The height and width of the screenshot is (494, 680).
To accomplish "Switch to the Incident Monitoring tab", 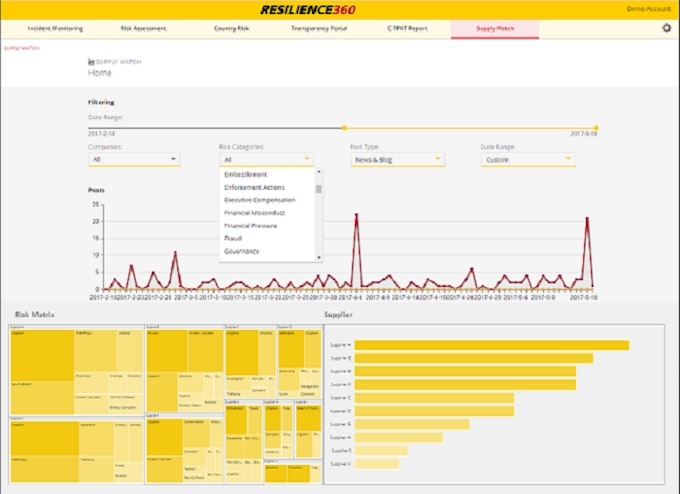I will pyautogui.click(x=56, y=28).
